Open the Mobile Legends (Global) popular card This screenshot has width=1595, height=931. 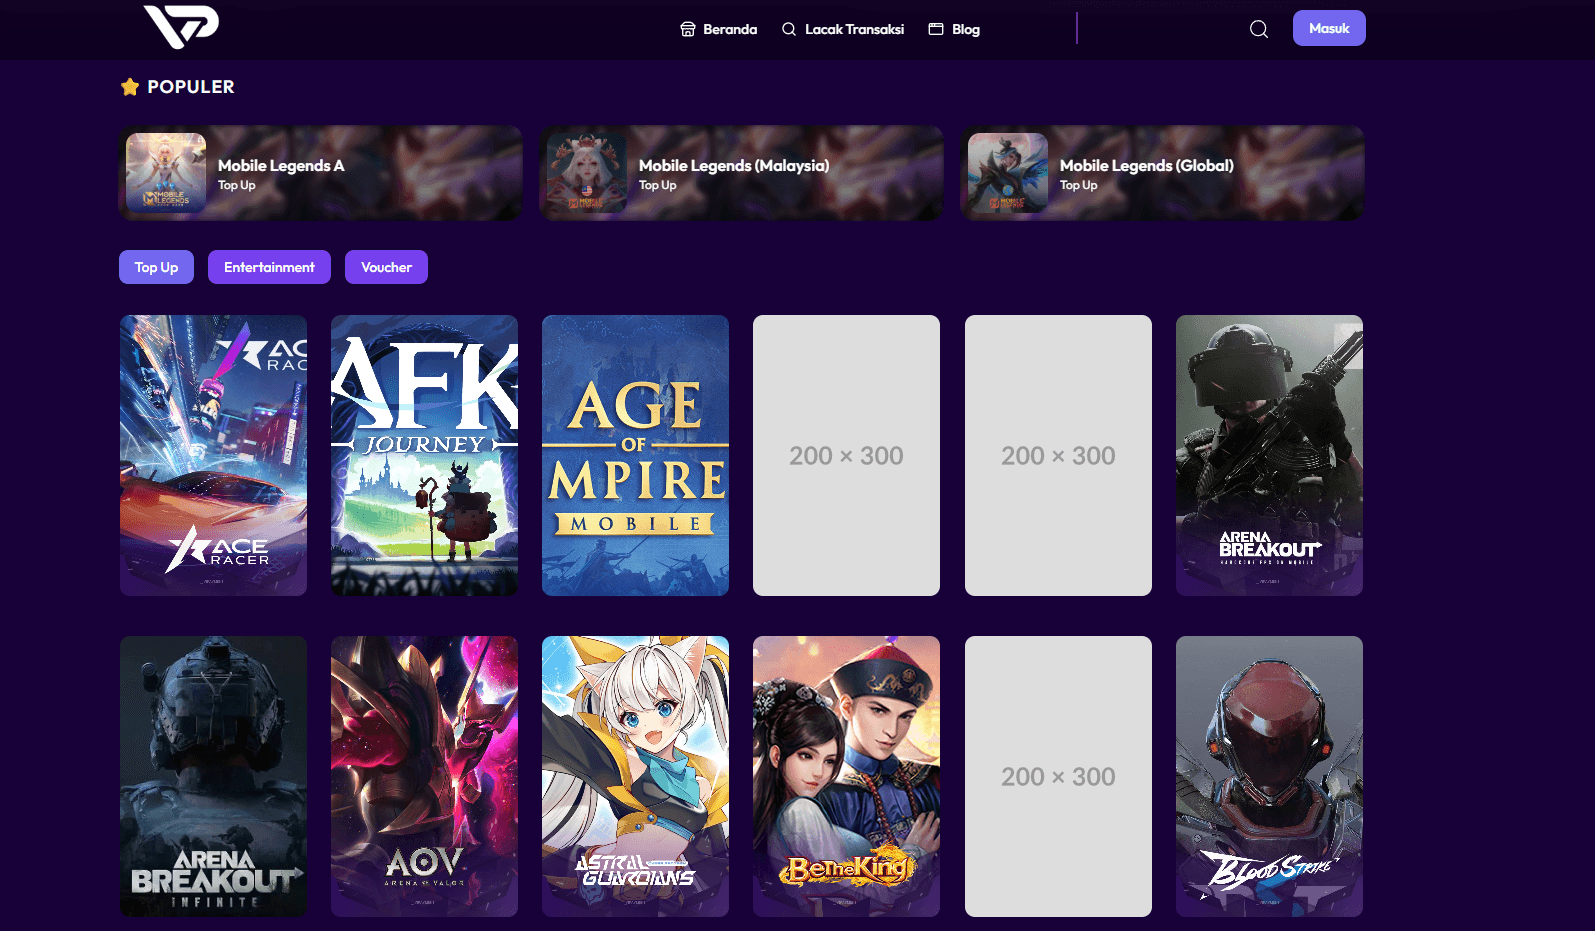(x=1162, y=173)
